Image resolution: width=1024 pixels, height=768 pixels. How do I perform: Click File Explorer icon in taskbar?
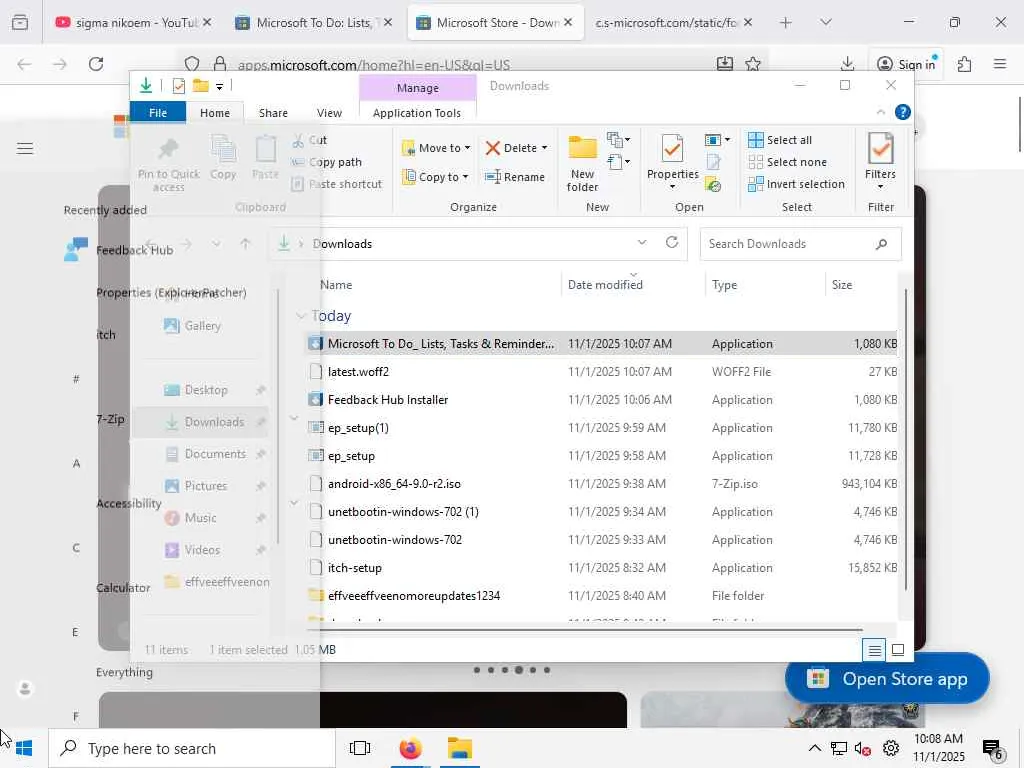pos(460,748)
